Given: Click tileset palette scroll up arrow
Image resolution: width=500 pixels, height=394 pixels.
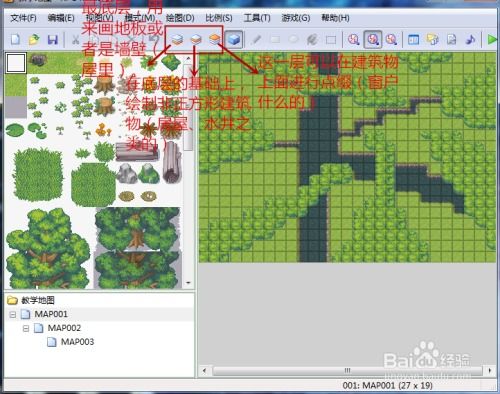Looking at the screenshot, I should tap(188, 58).
